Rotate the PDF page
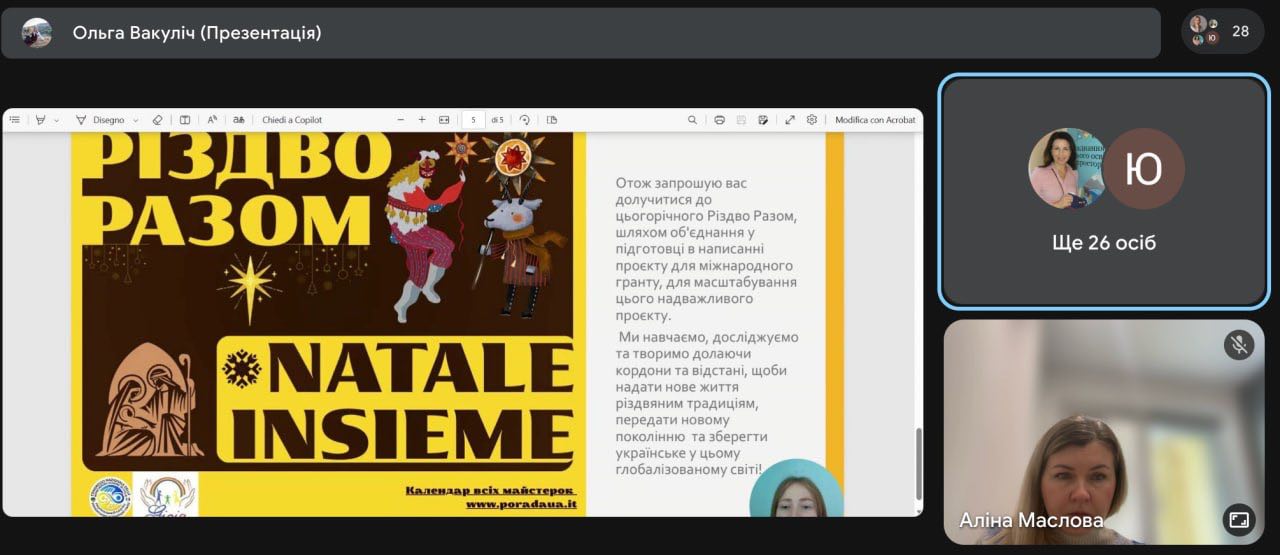The width and height of the screenshot is (1280, 555). click(x=525, y=120)
